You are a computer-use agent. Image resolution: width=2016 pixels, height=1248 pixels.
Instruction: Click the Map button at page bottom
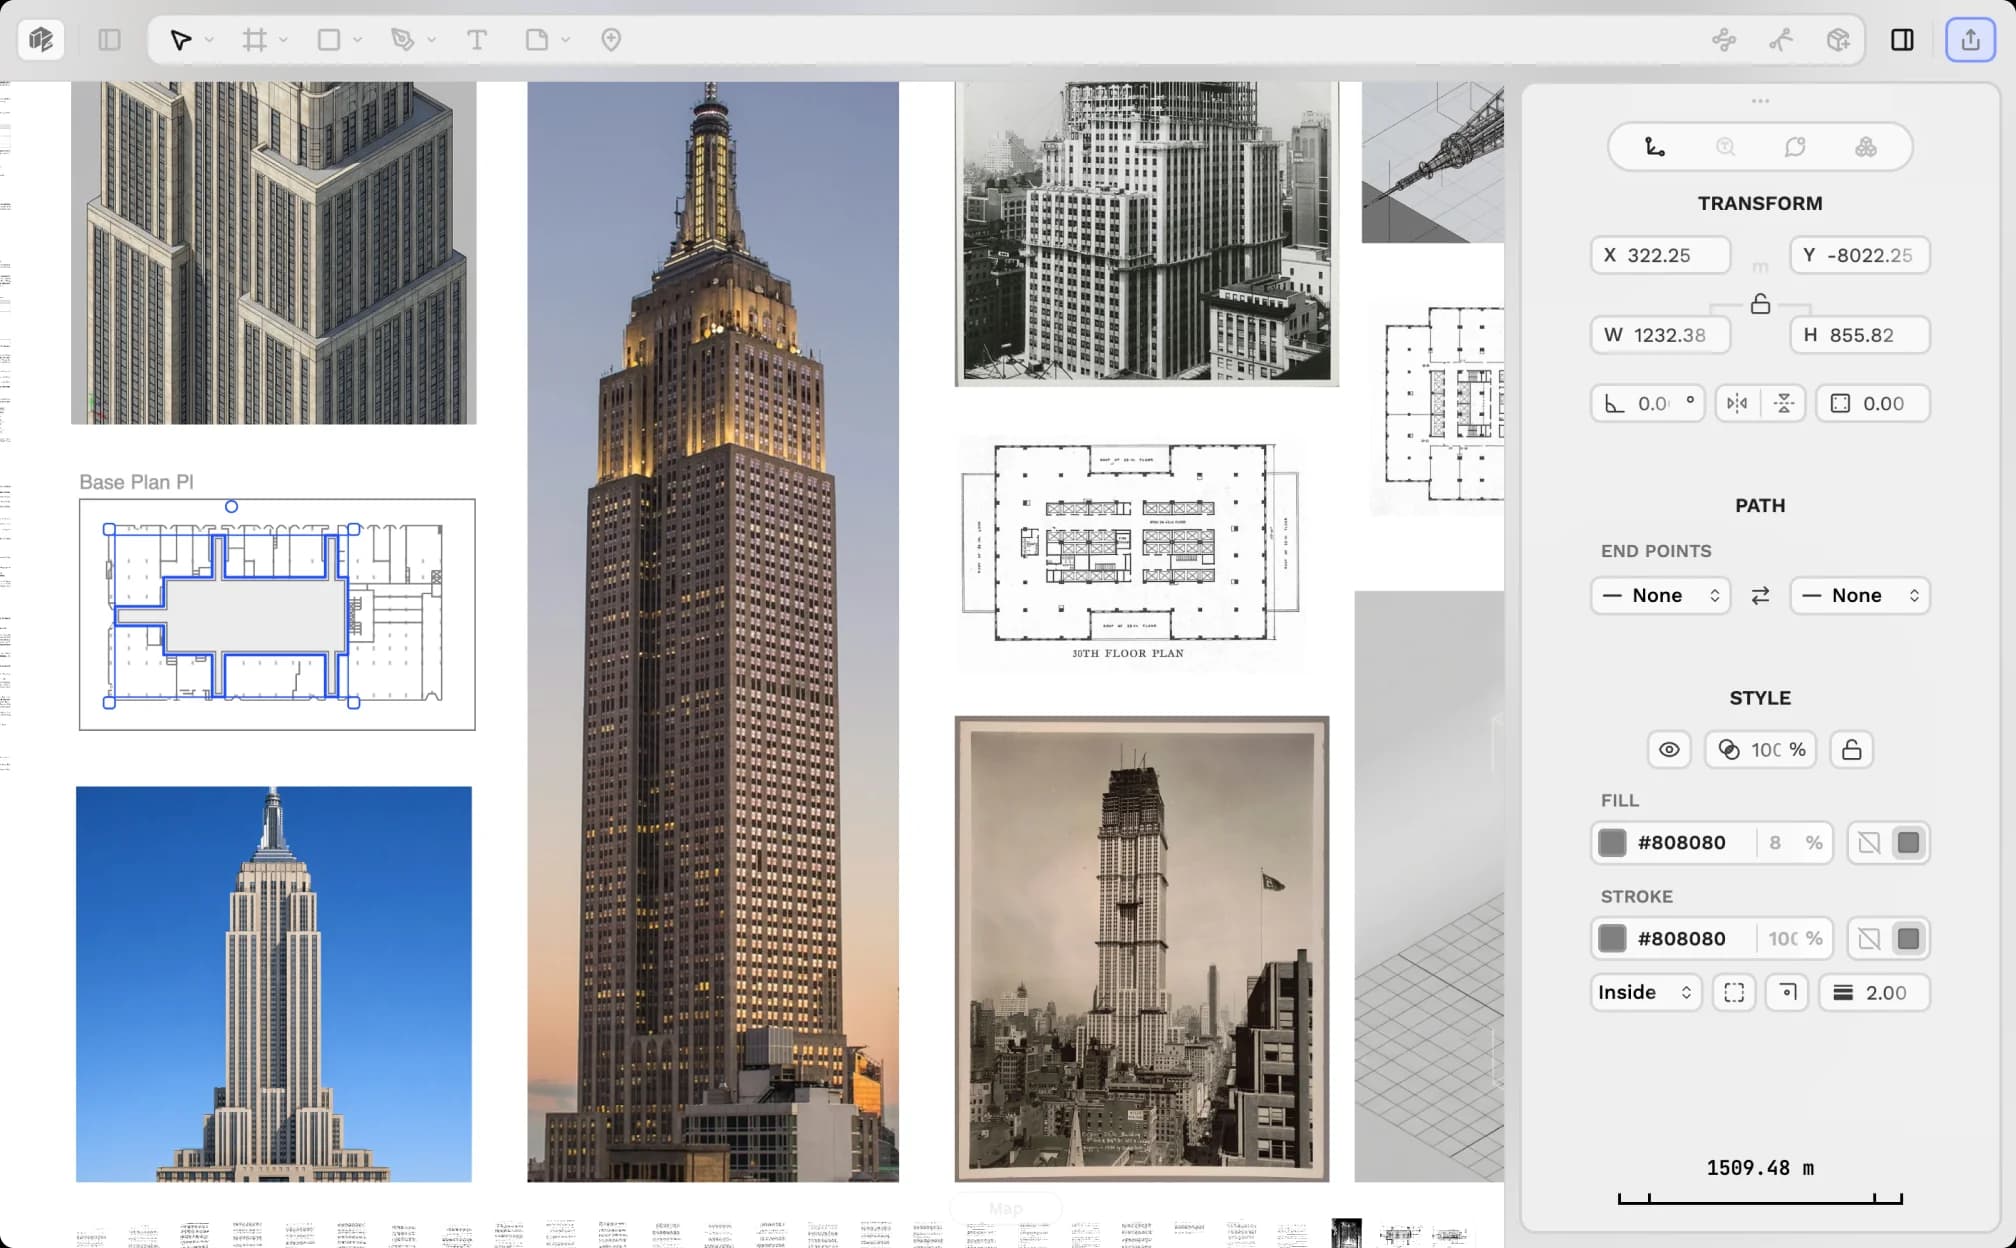(1005, 1208)
